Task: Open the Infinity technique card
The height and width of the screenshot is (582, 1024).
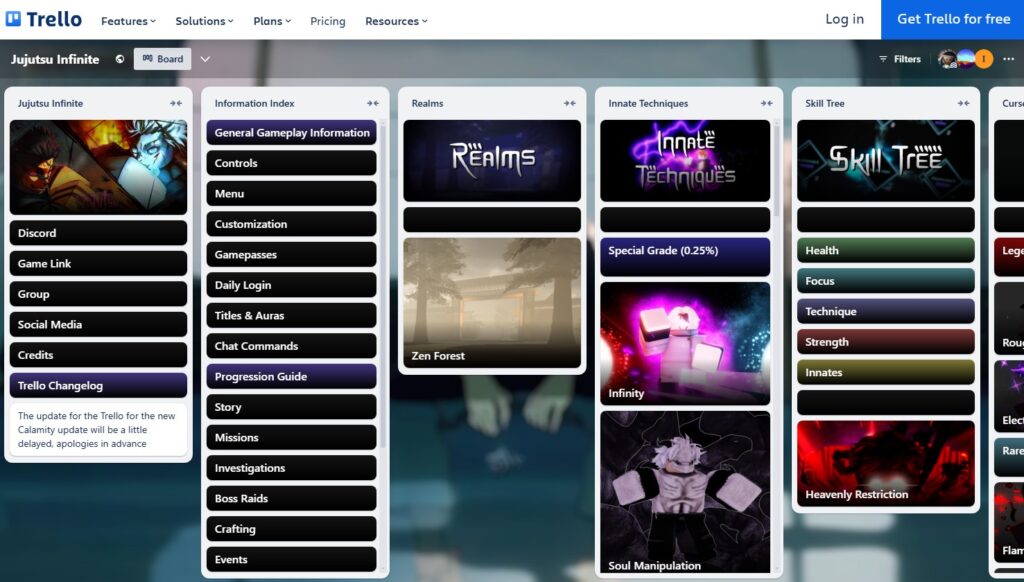Action: (x=685, y=344)
